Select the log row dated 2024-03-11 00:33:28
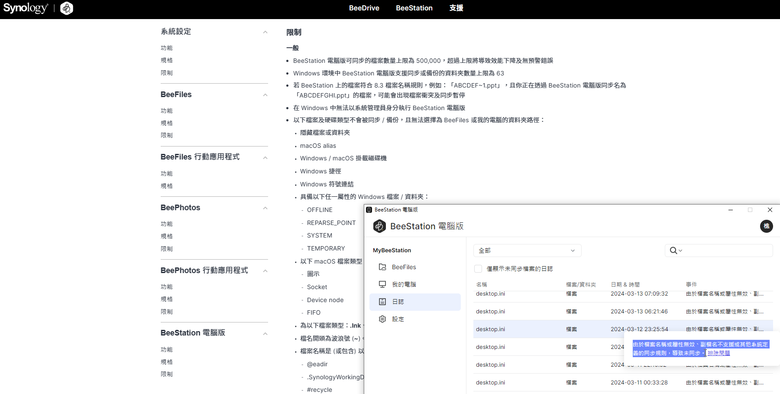The height and width of the screenshot is (394, 780). [623, 383]
